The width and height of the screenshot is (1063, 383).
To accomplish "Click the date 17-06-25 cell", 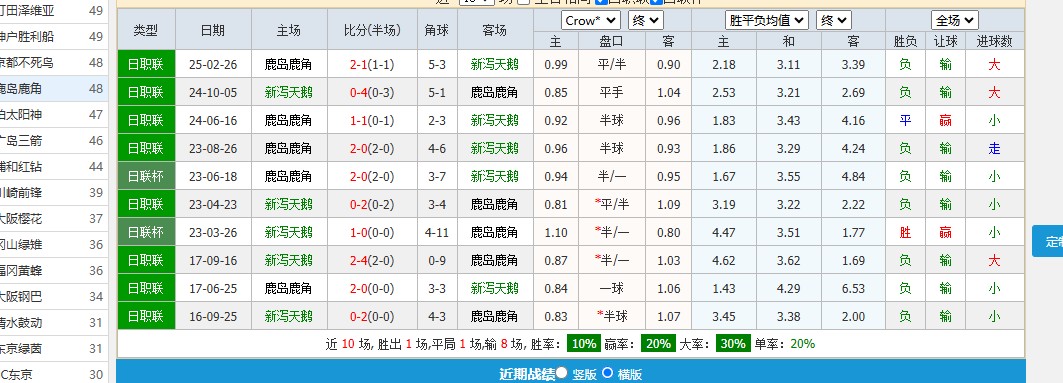I will (213, 288).
